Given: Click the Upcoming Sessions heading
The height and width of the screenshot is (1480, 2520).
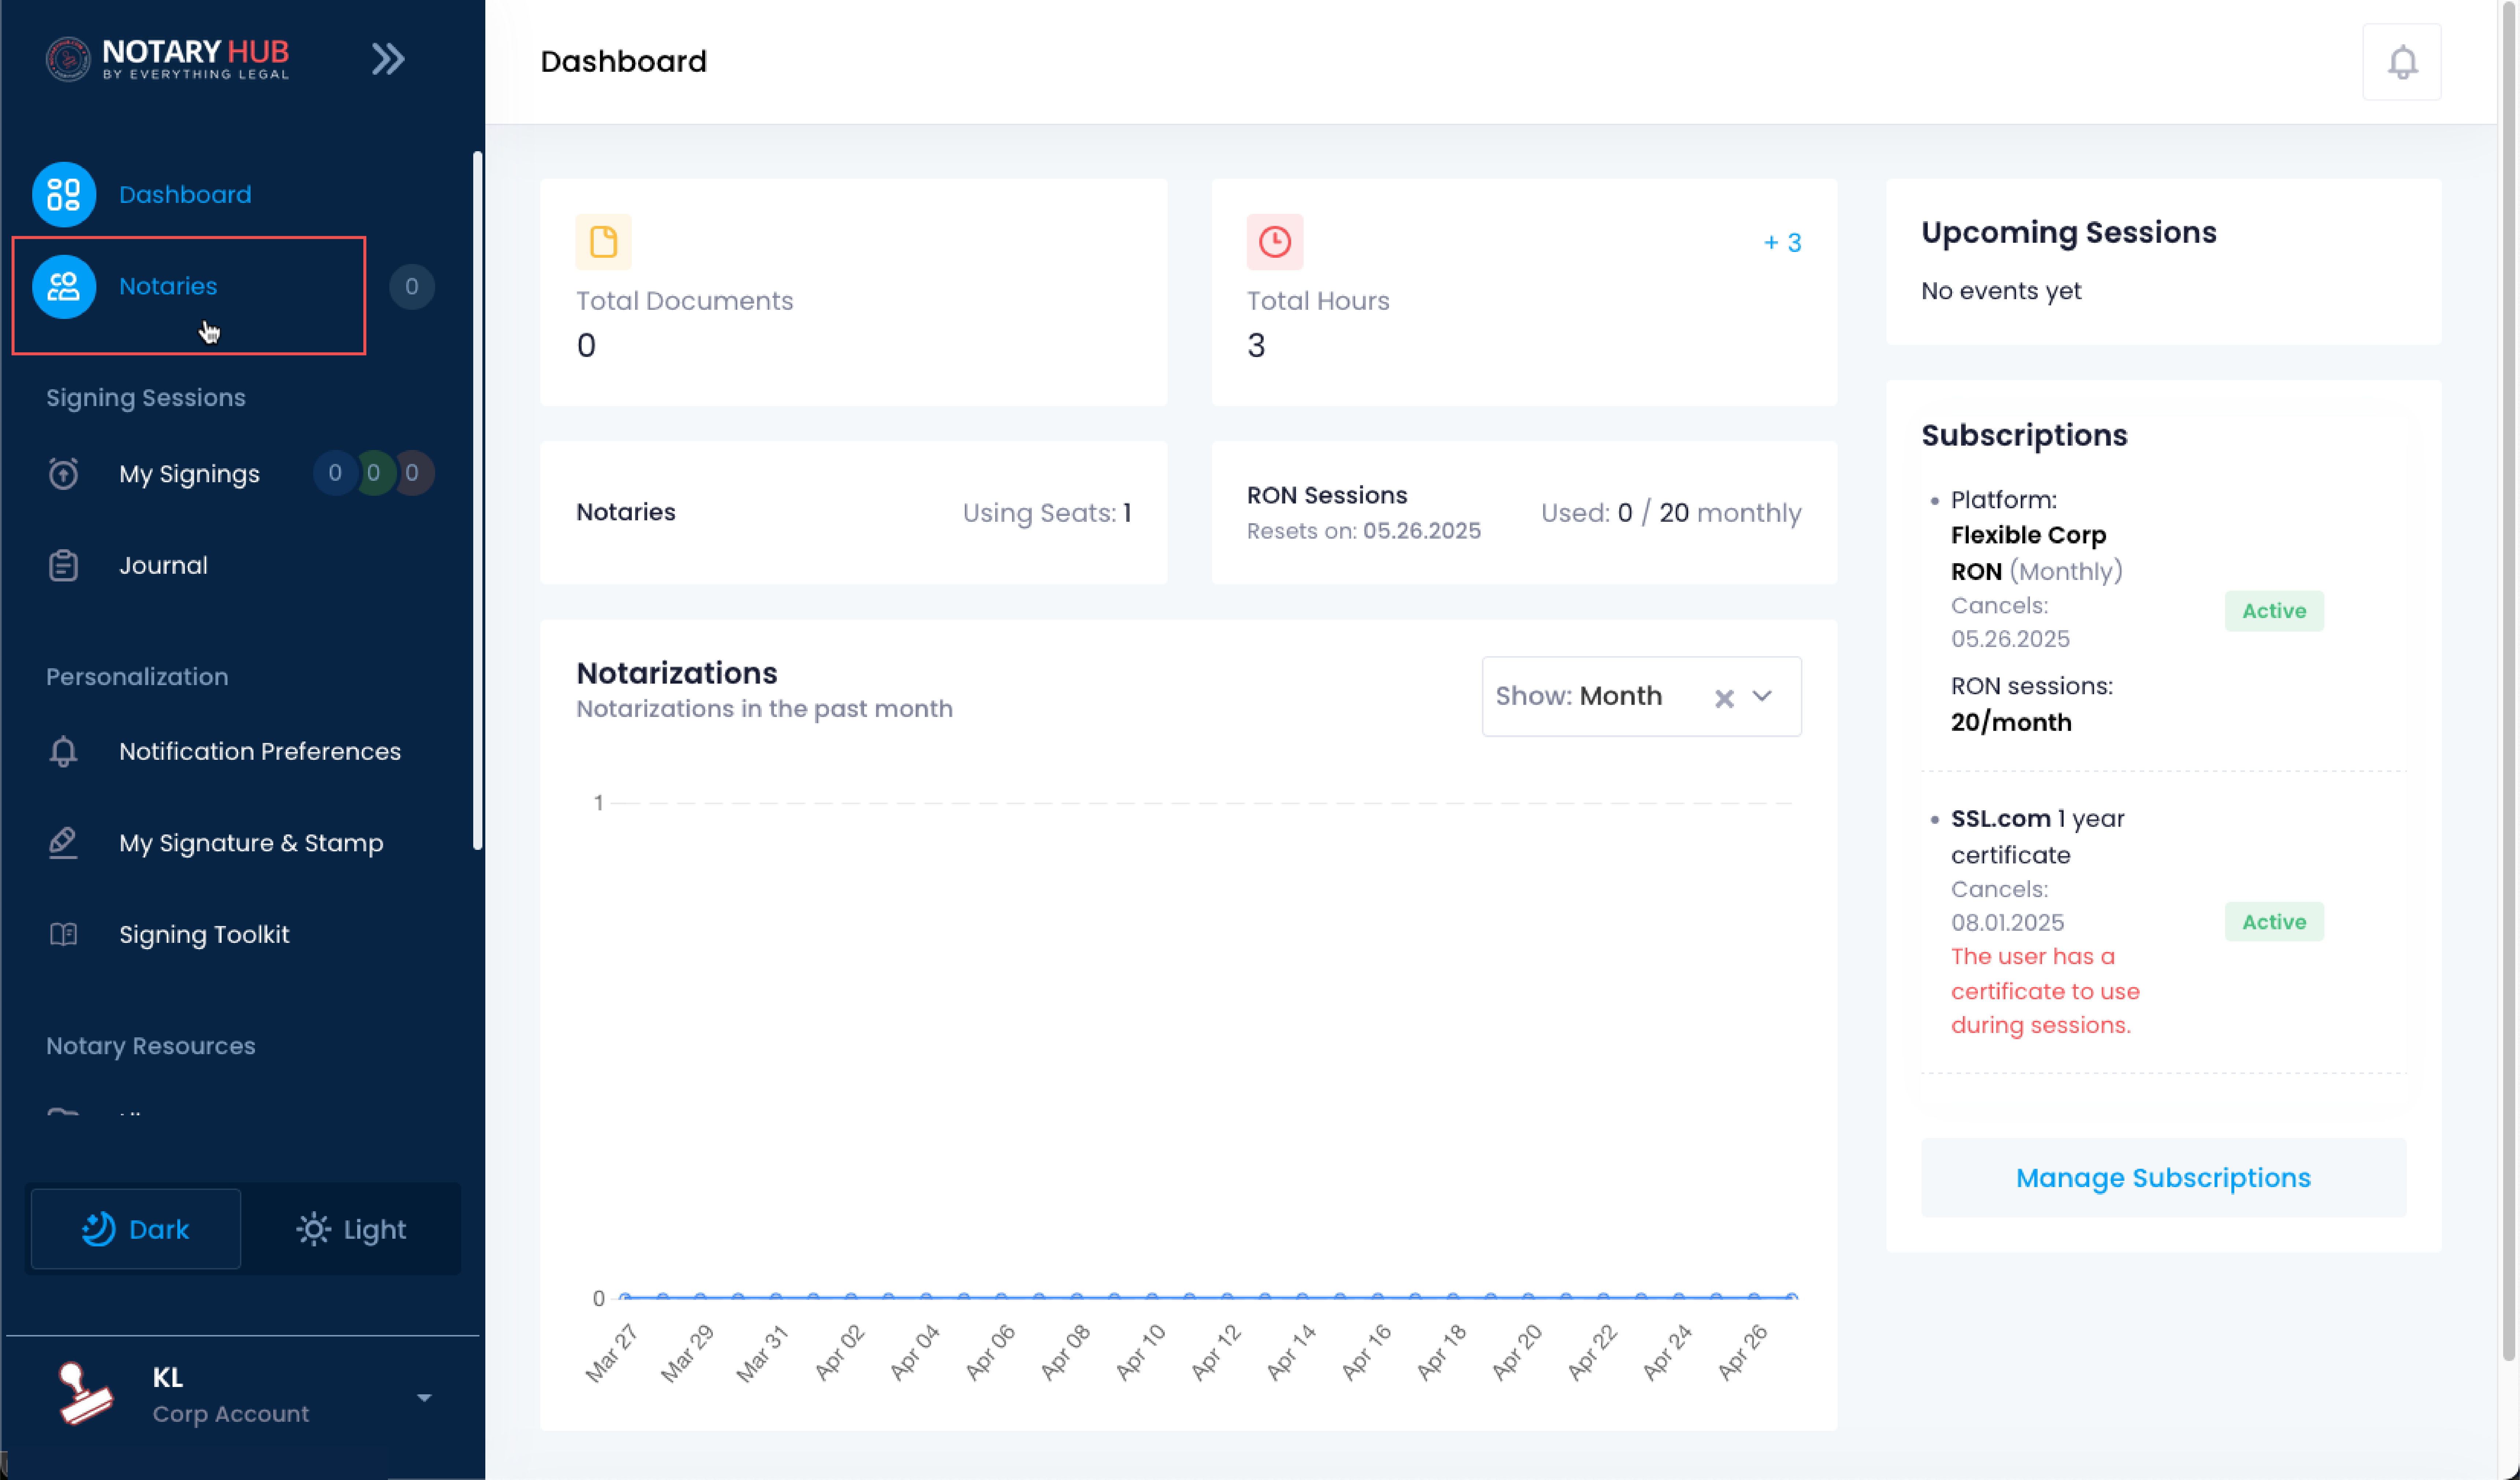Looking at the screenshot, I should 2069,232.
